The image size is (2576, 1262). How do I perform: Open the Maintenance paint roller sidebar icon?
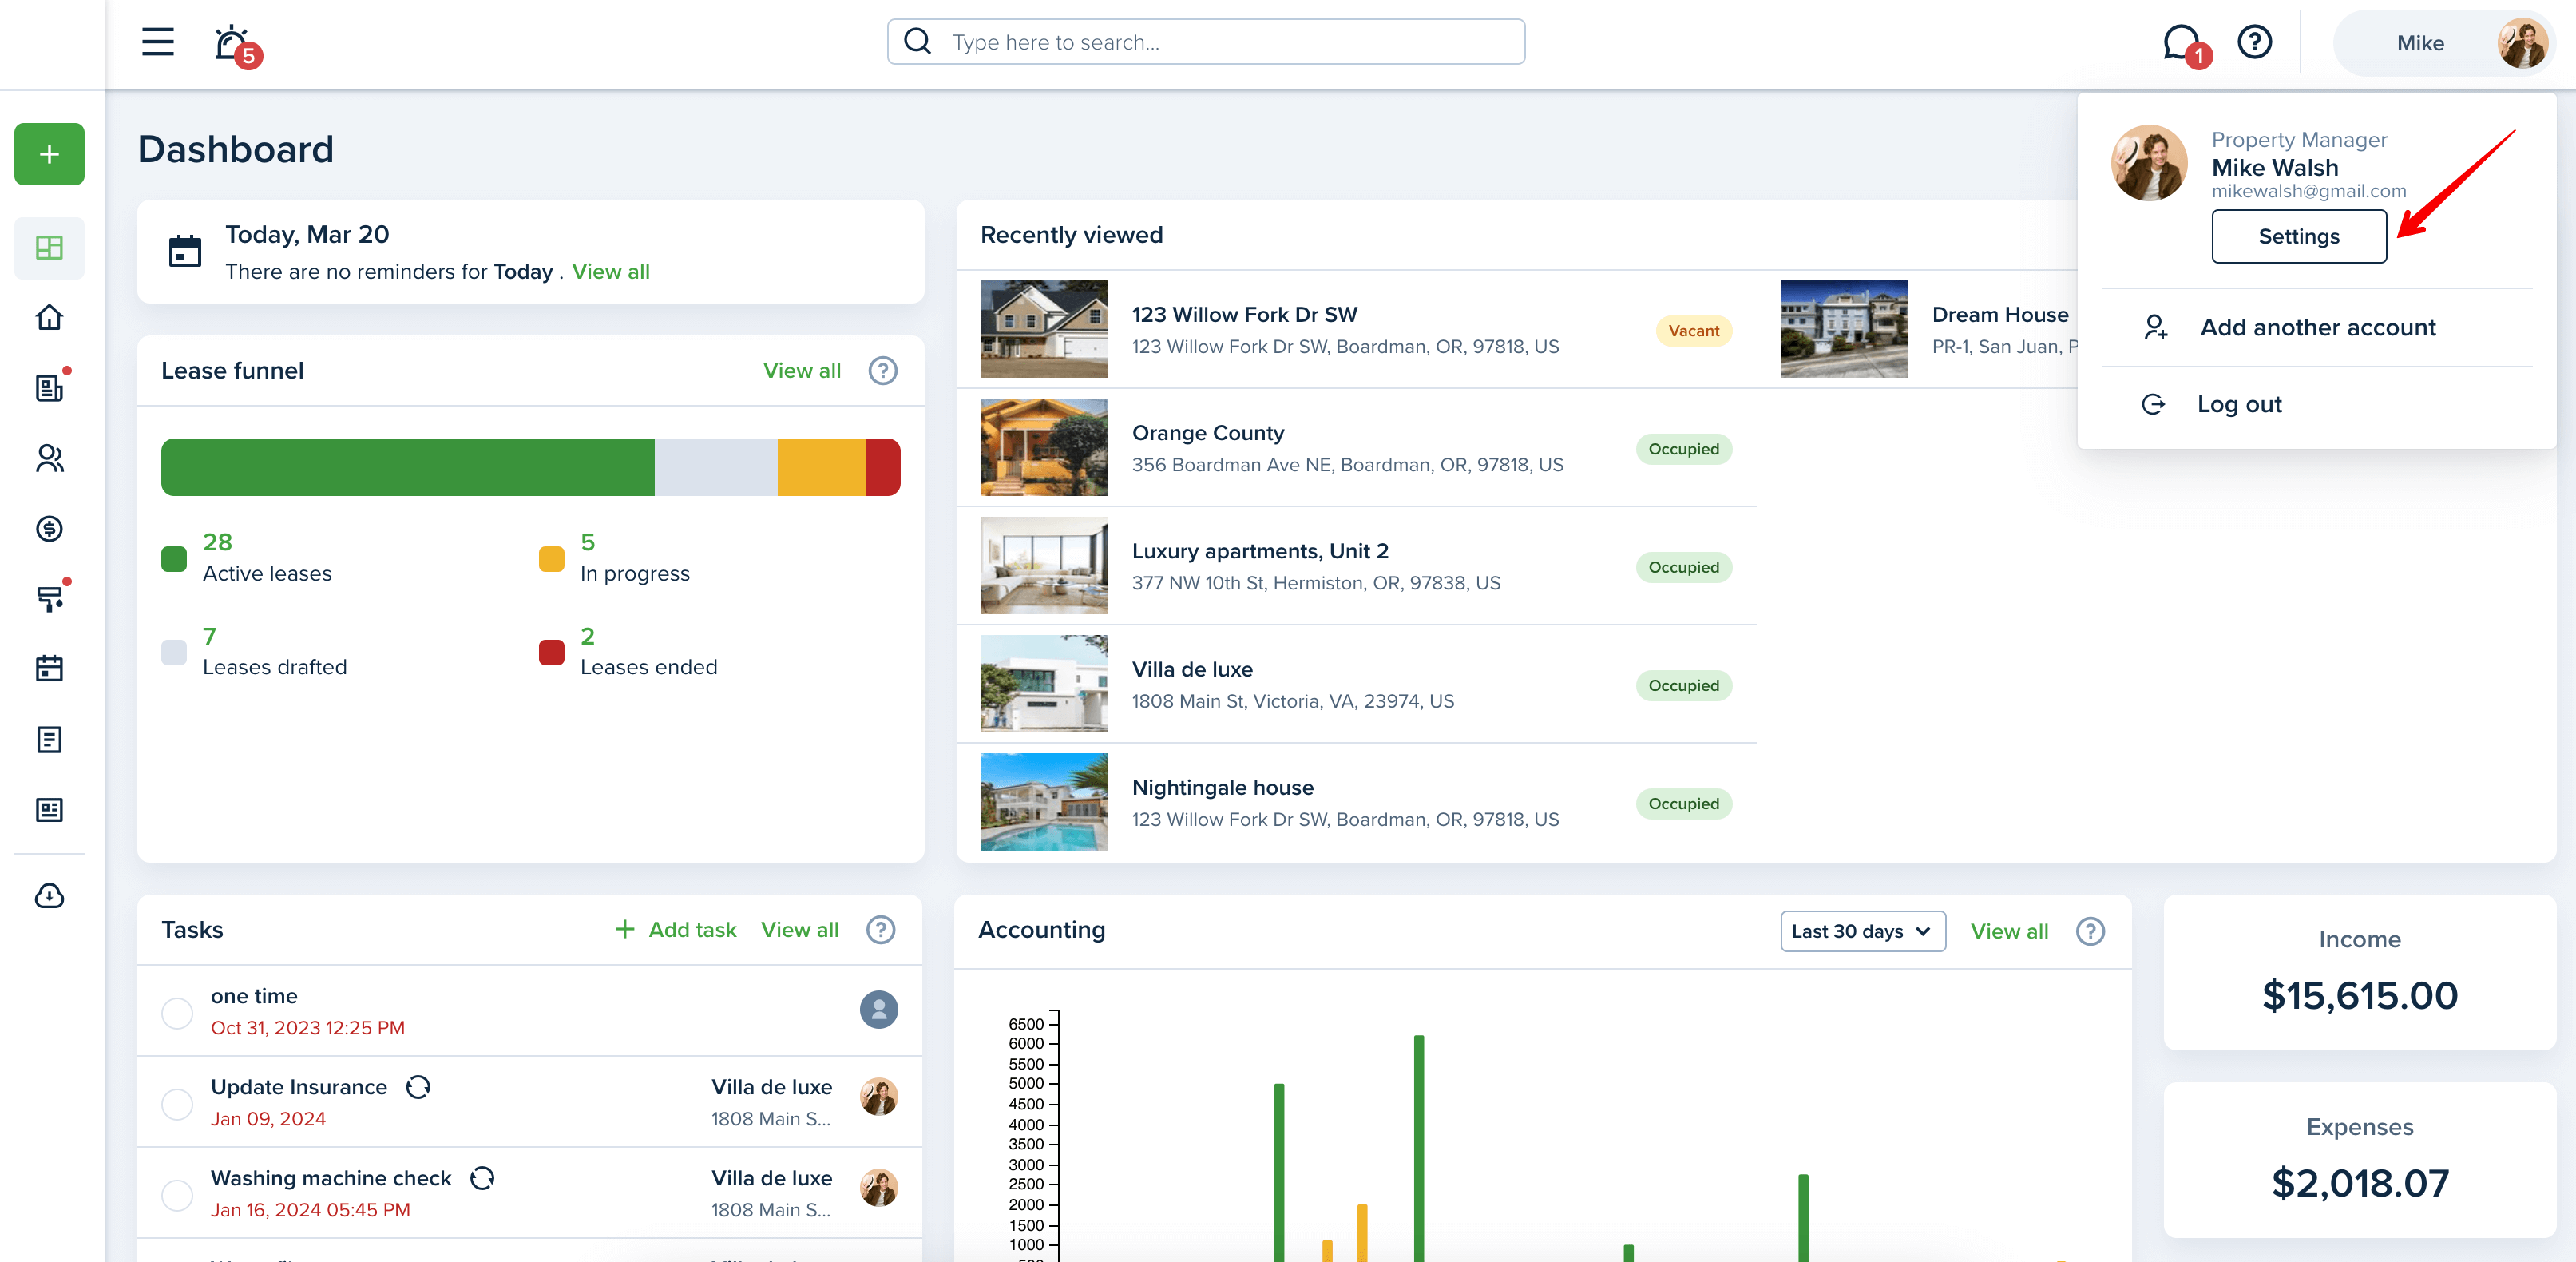coord(49,598)
